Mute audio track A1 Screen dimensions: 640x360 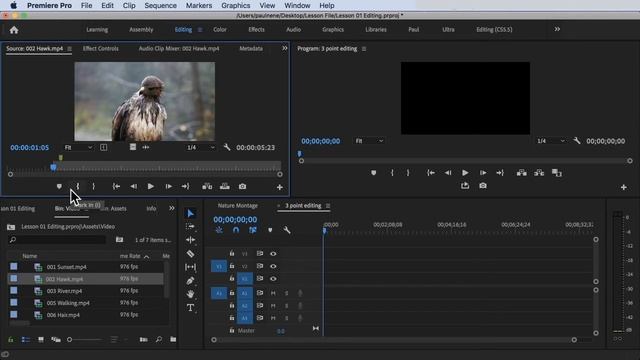click(x=273, y=293)
